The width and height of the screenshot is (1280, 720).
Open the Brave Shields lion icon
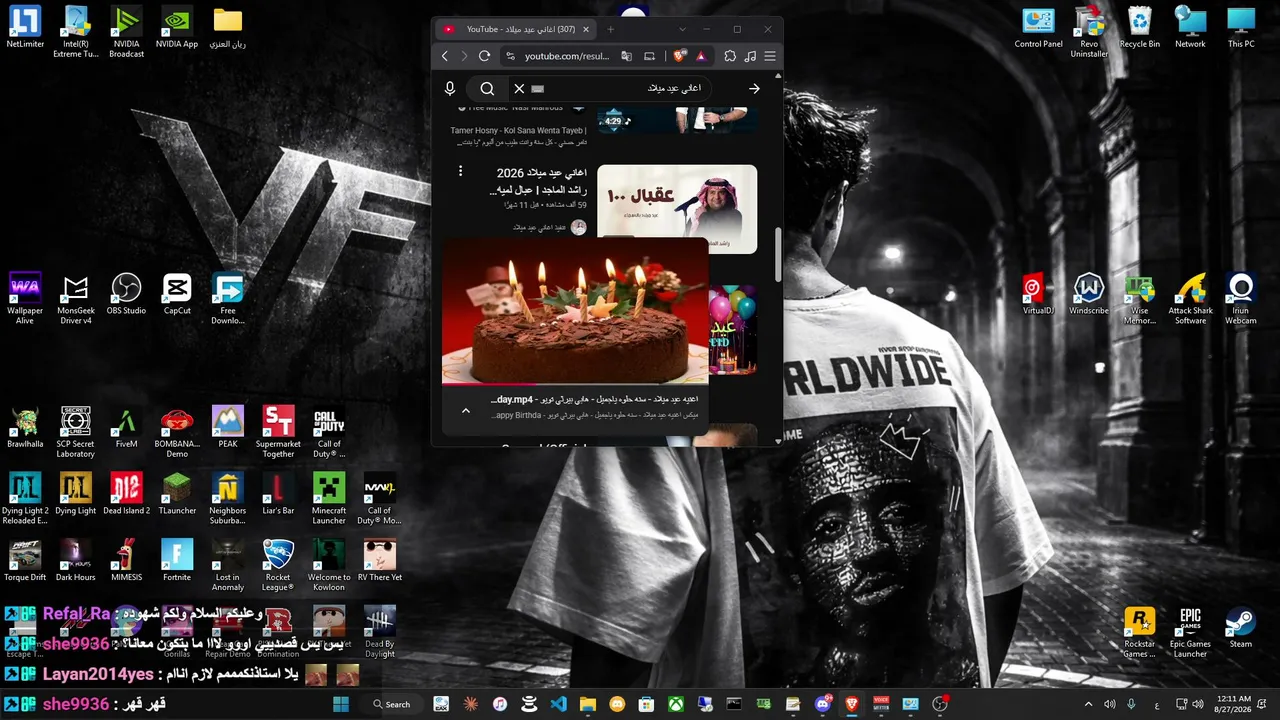(680, 56)
